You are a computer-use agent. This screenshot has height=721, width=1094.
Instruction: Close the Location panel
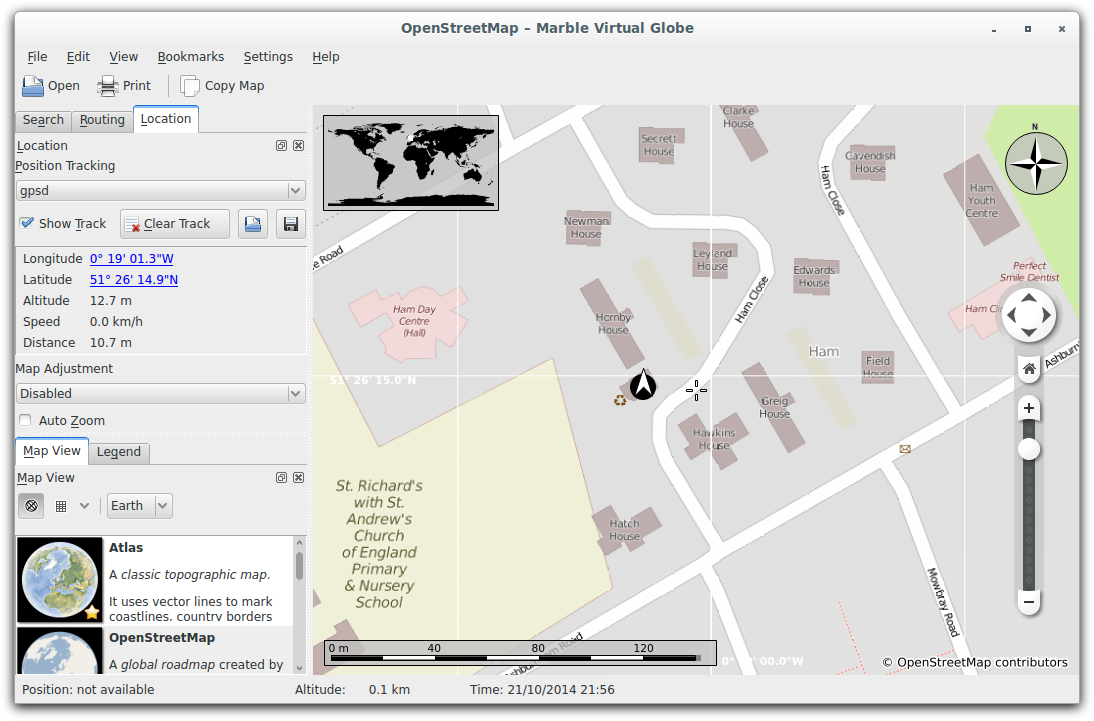(x=299, y=146)
